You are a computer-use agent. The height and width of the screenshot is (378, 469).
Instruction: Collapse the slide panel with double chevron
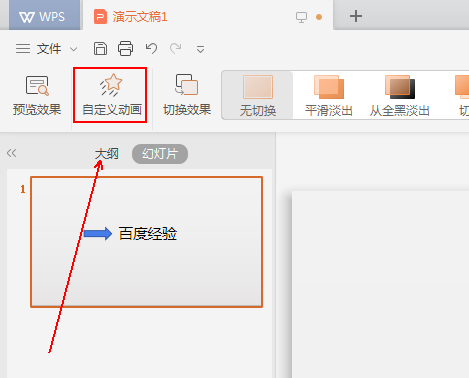point(11,153)
